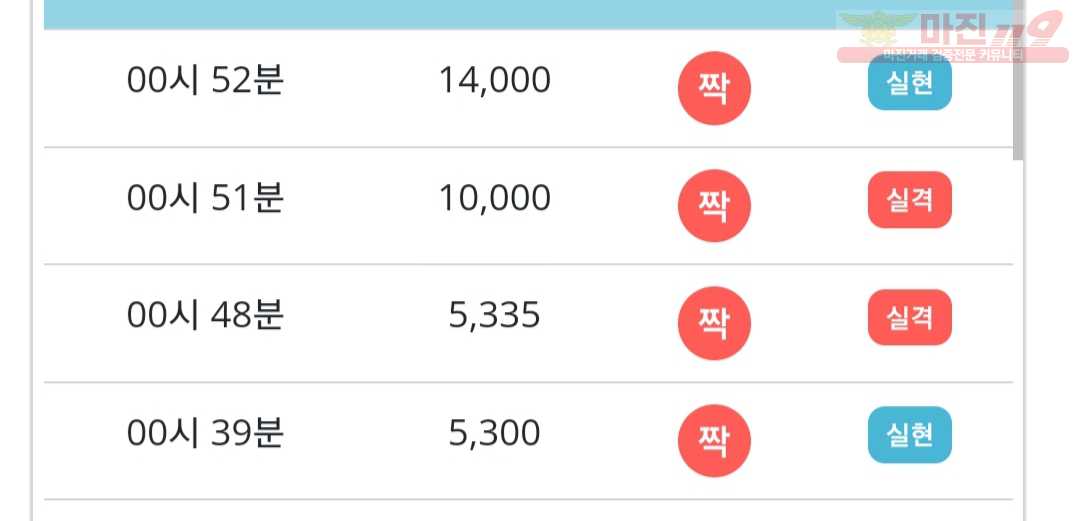Click the vertical scrollbar thumb
Image resolution: width=1080 pixels, height=521 pixels.
click(x=1018, y=79)
